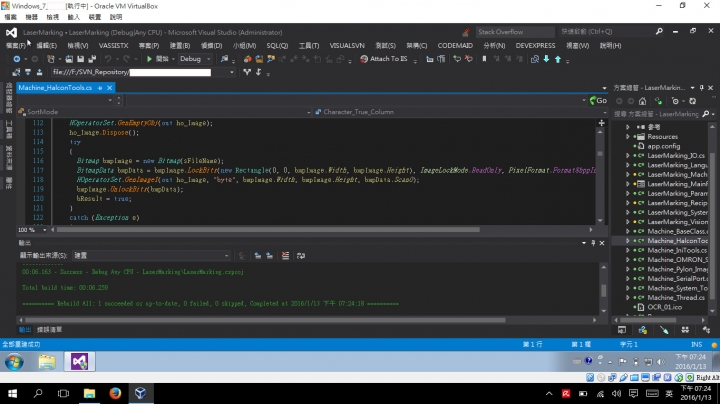Pin the Machine_HalconTools.cs tab
Image resolution: width=720 pixels, height=404 pixels.
pos(100,88)
